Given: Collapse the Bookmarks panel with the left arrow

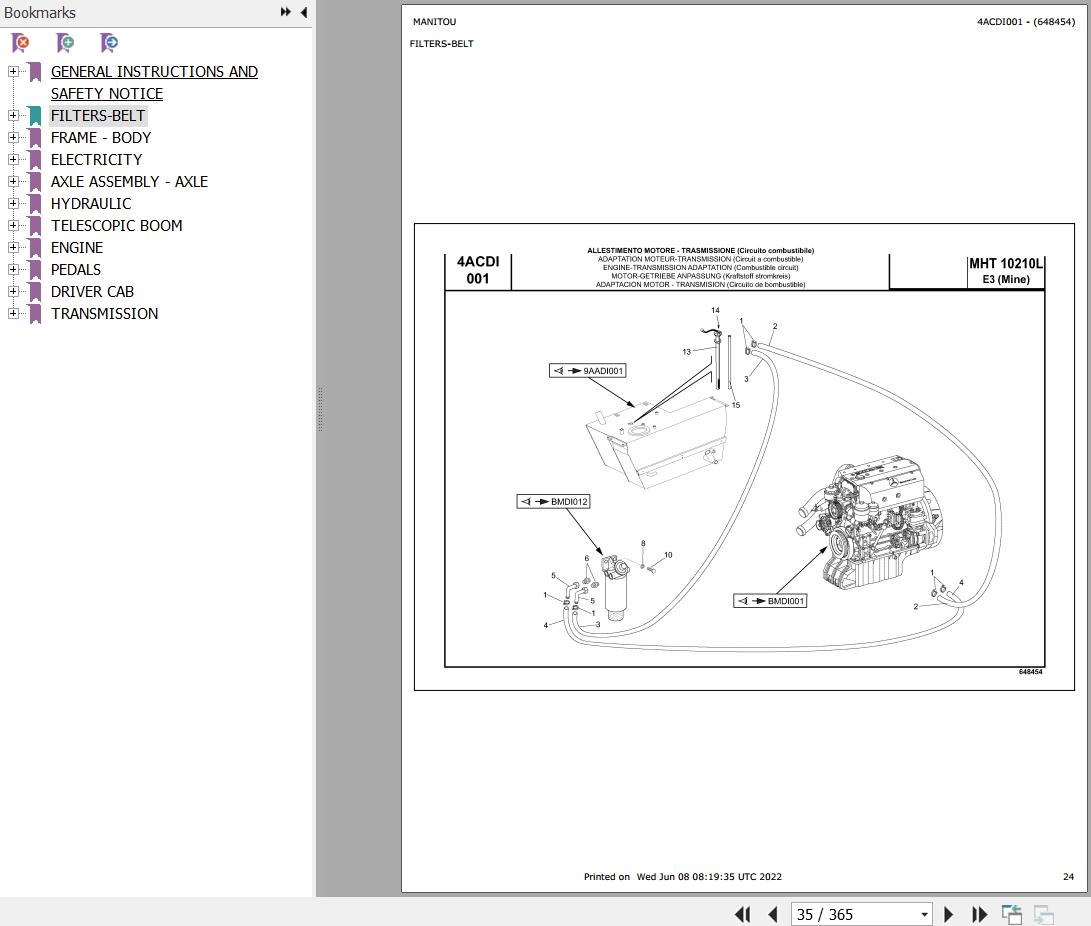Looking at the screenshot, I should click(304, 12).
